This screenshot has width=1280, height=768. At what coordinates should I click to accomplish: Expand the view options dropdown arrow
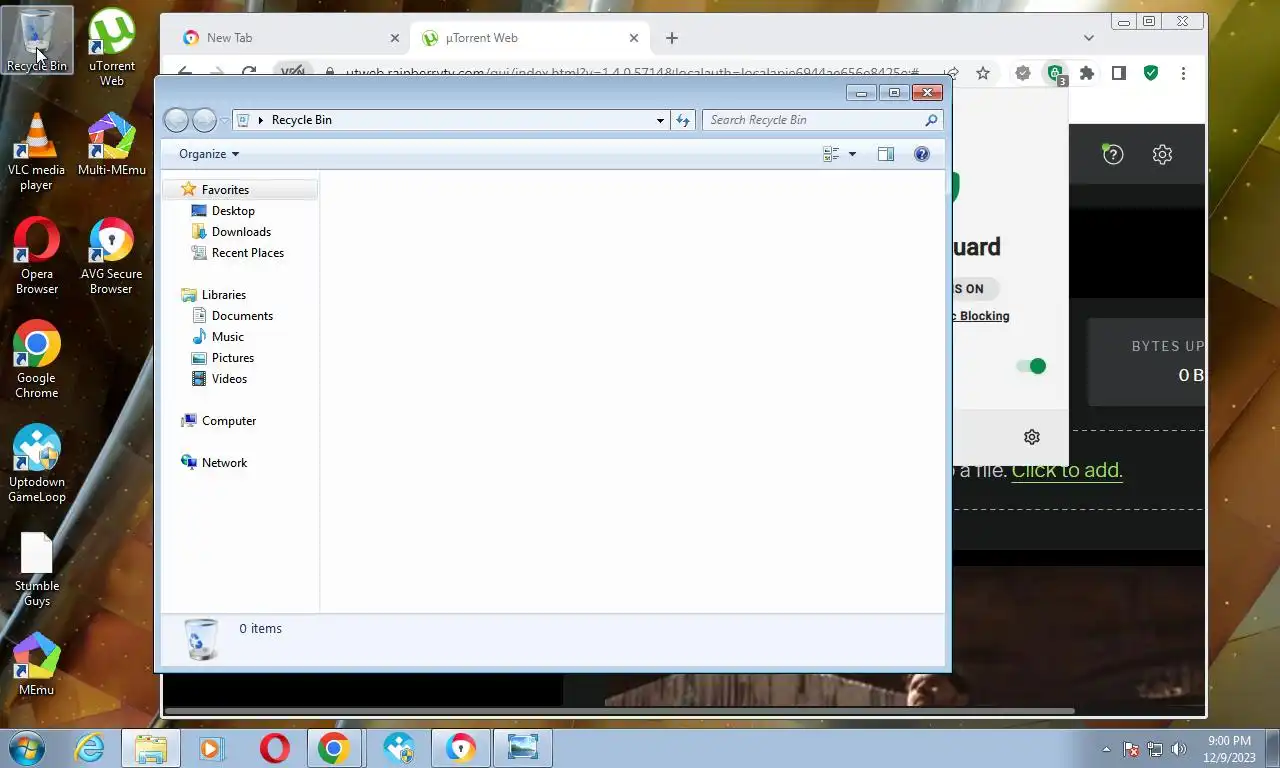[852, 154]
